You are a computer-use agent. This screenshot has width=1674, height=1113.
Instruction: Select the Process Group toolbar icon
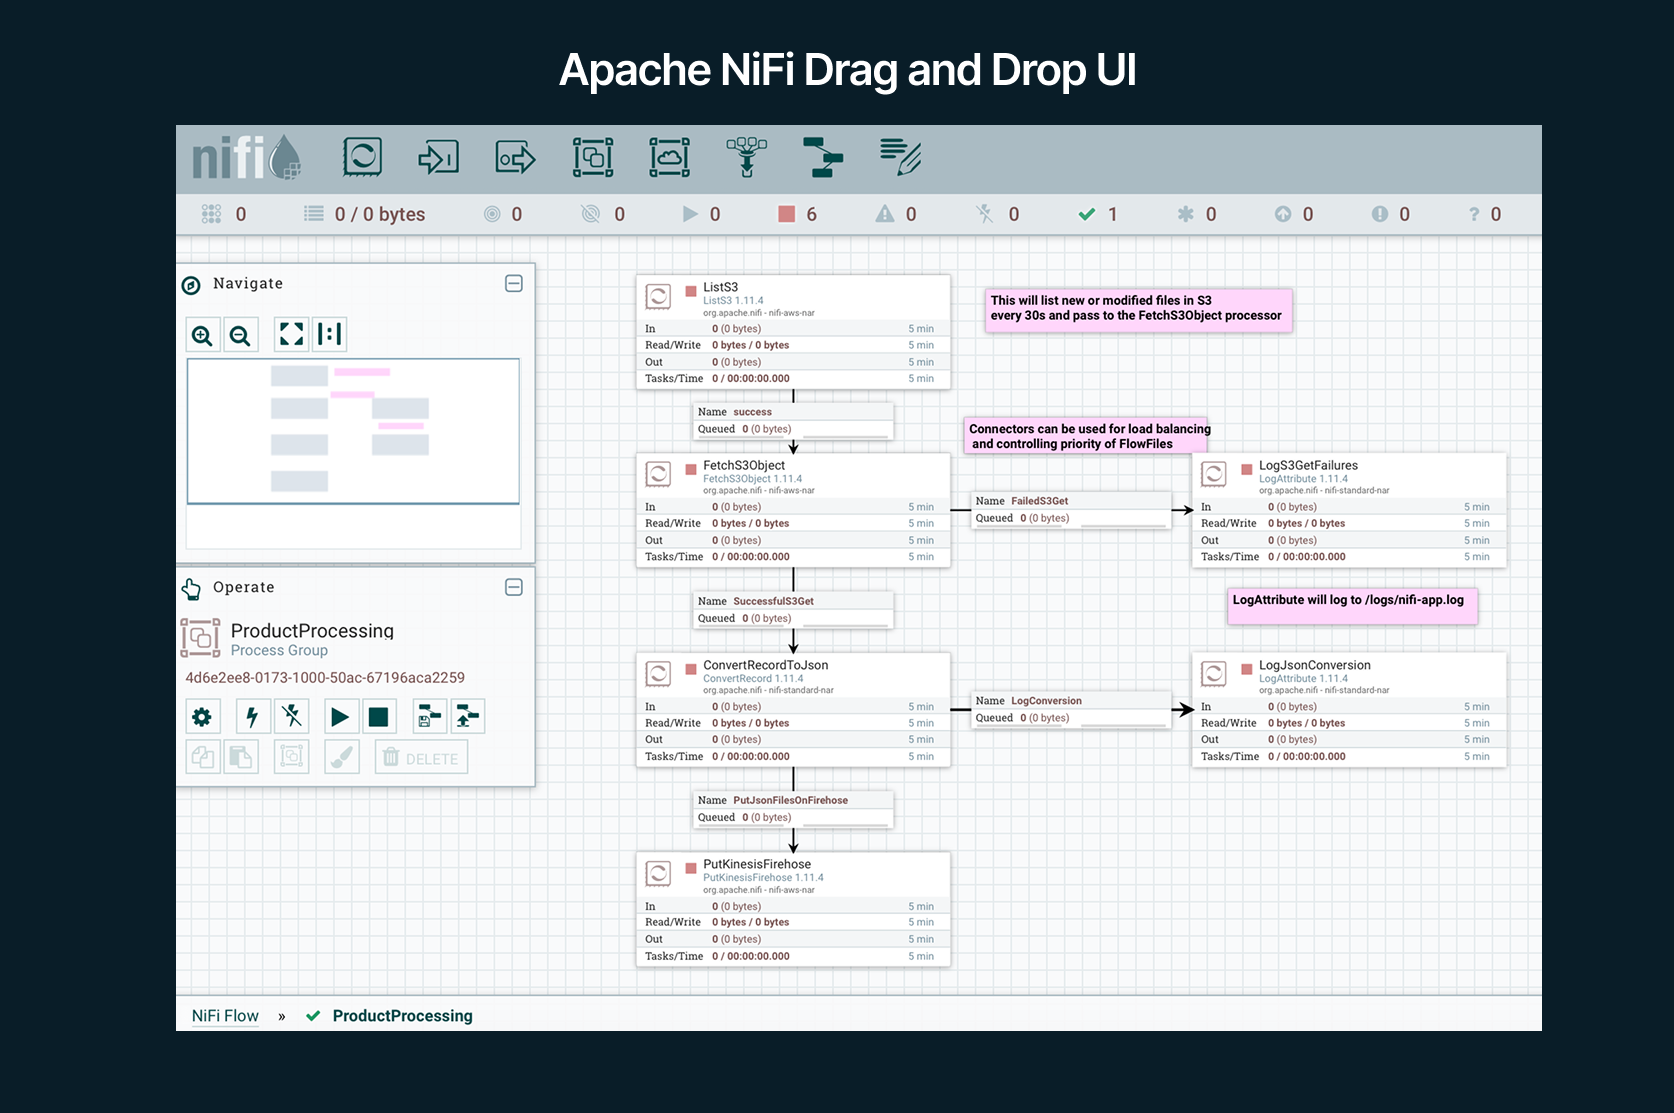click(x=593, y=158)
